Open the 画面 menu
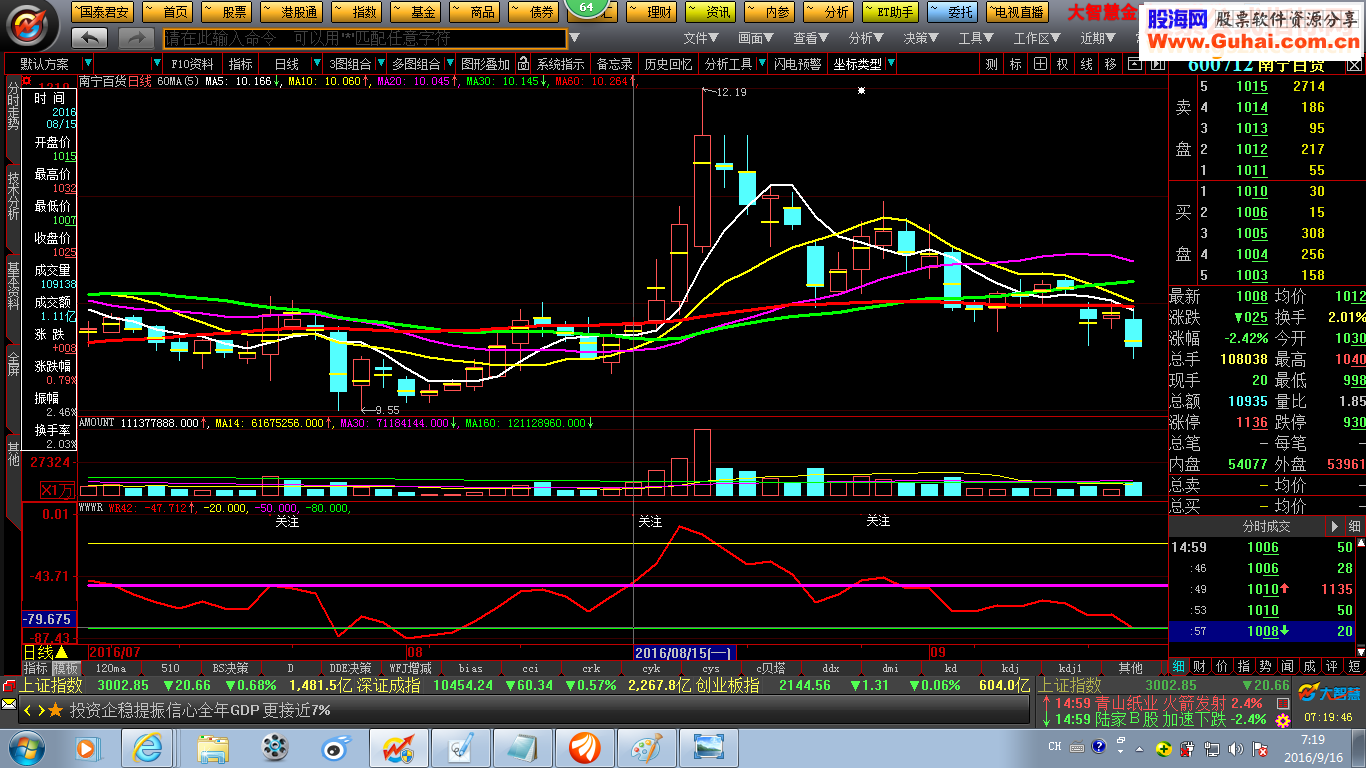1366x768 pixels. click(x=756, y=38)
